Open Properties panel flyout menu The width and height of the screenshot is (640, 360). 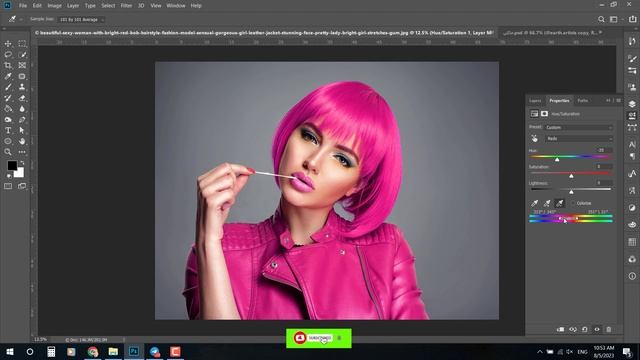click(619, 100)
